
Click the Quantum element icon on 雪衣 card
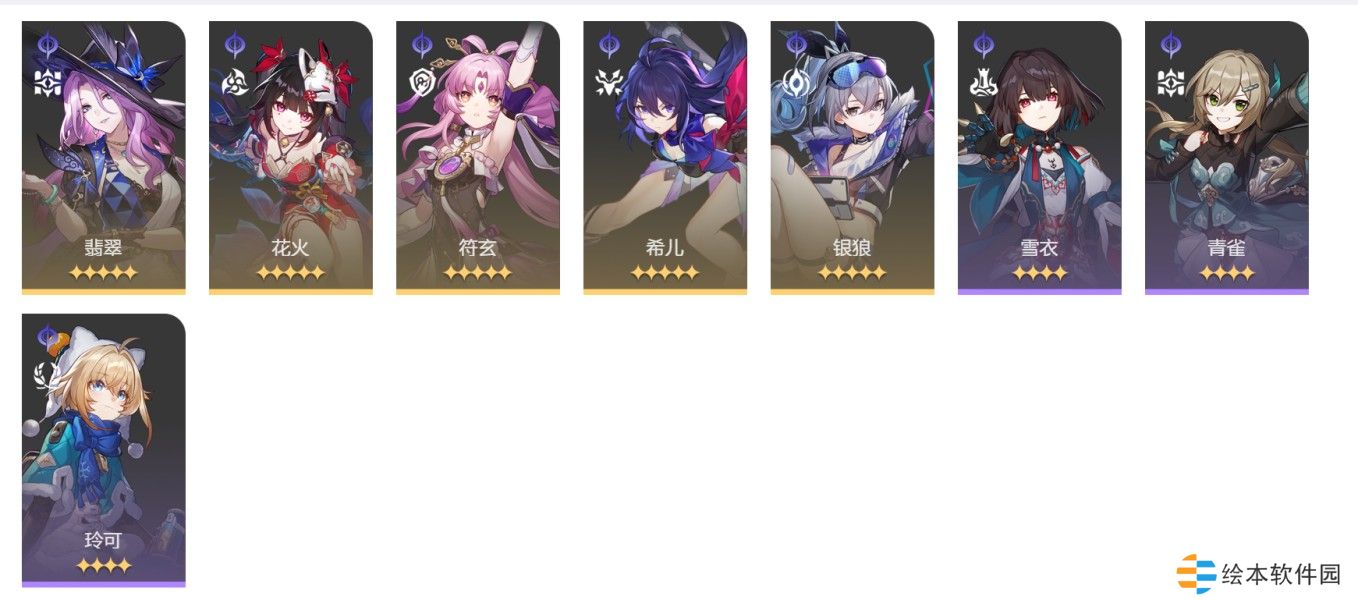point(983,44)
